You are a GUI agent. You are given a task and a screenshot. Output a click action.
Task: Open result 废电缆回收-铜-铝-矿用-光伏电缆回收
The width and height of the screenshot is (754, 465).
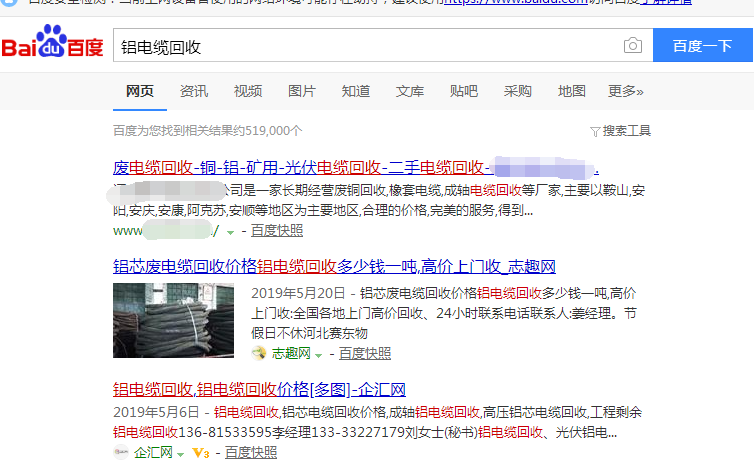355,168
